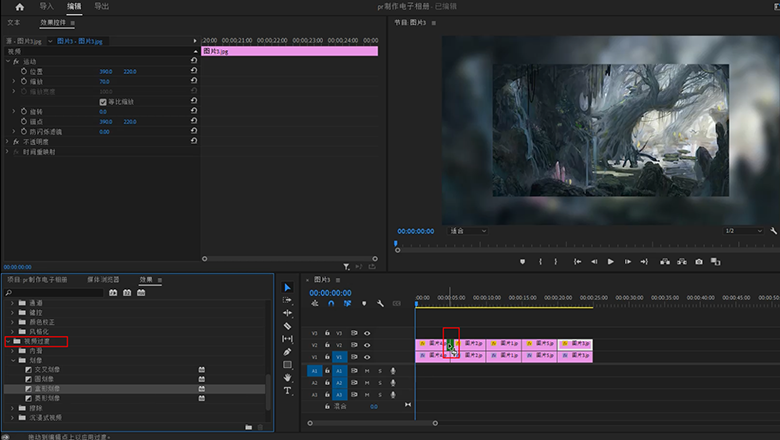Click the Lift button in Program monitor
The image size is (780, 440).
tap(665, 262)
